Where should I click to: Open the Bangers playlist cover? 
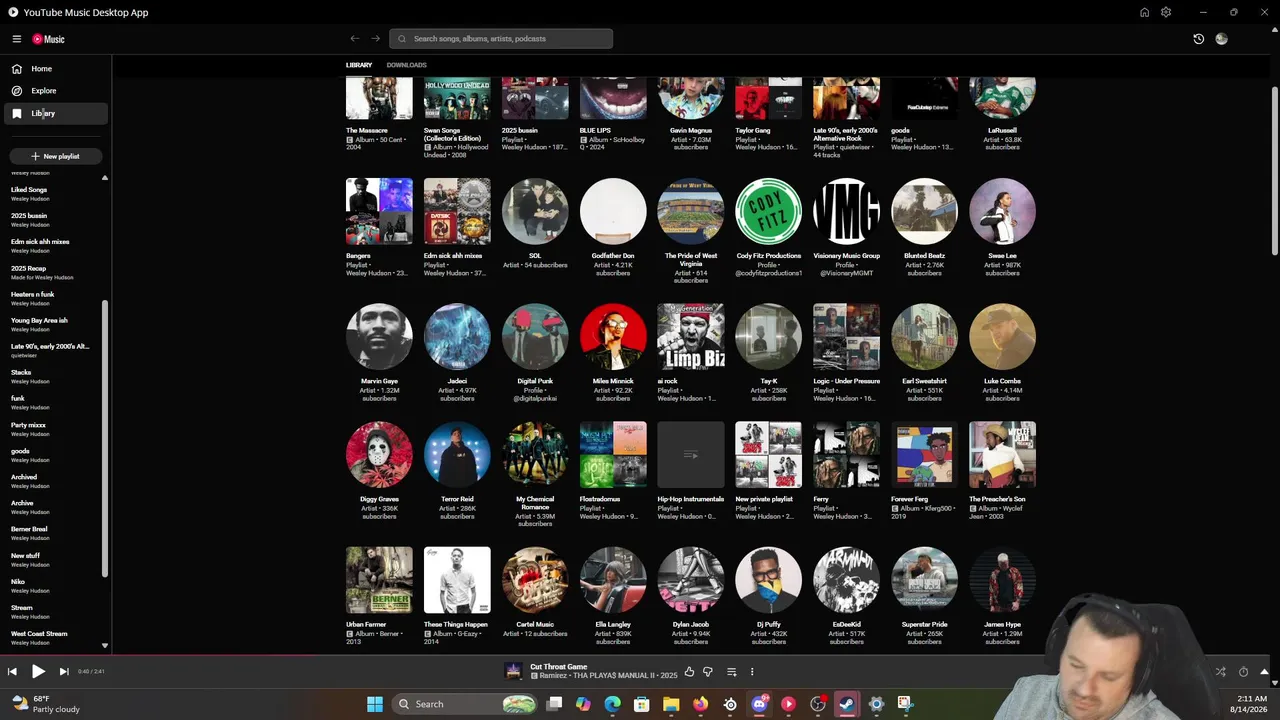point(379,211)
